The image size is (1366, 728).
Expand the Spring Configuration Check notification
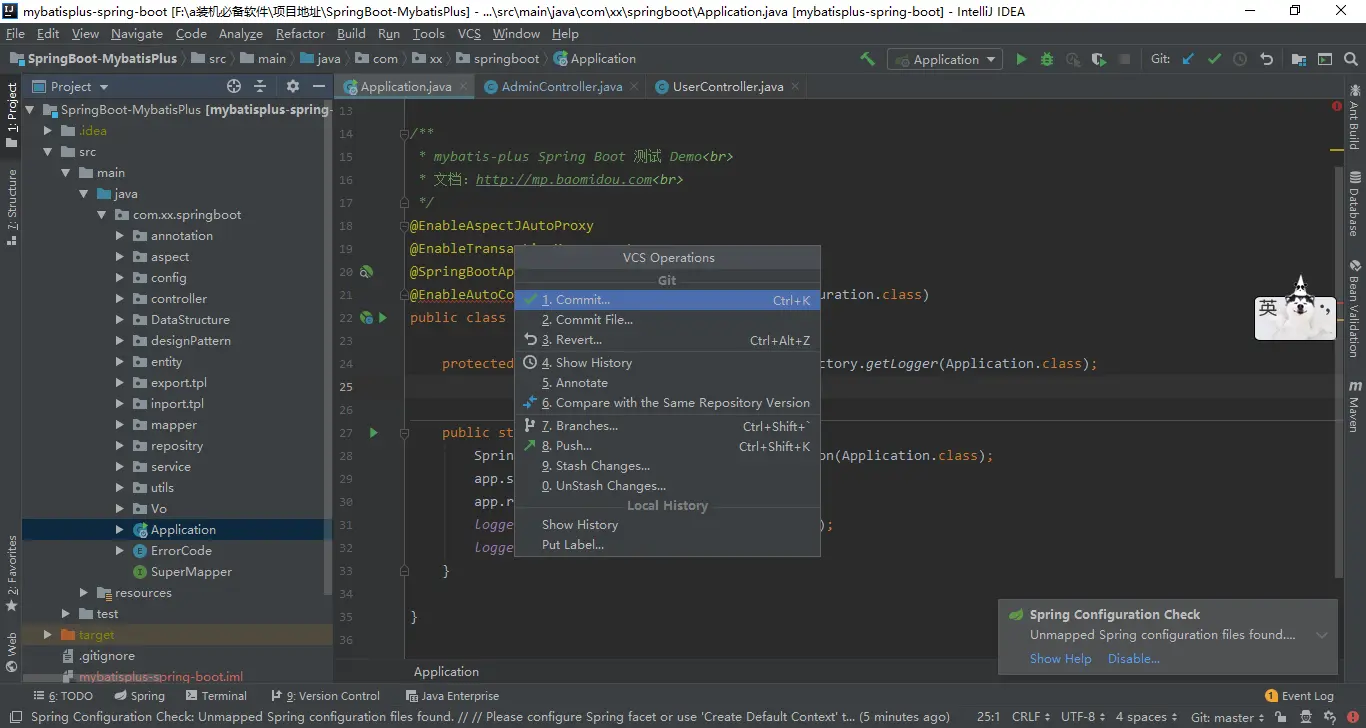[1322, 636]
